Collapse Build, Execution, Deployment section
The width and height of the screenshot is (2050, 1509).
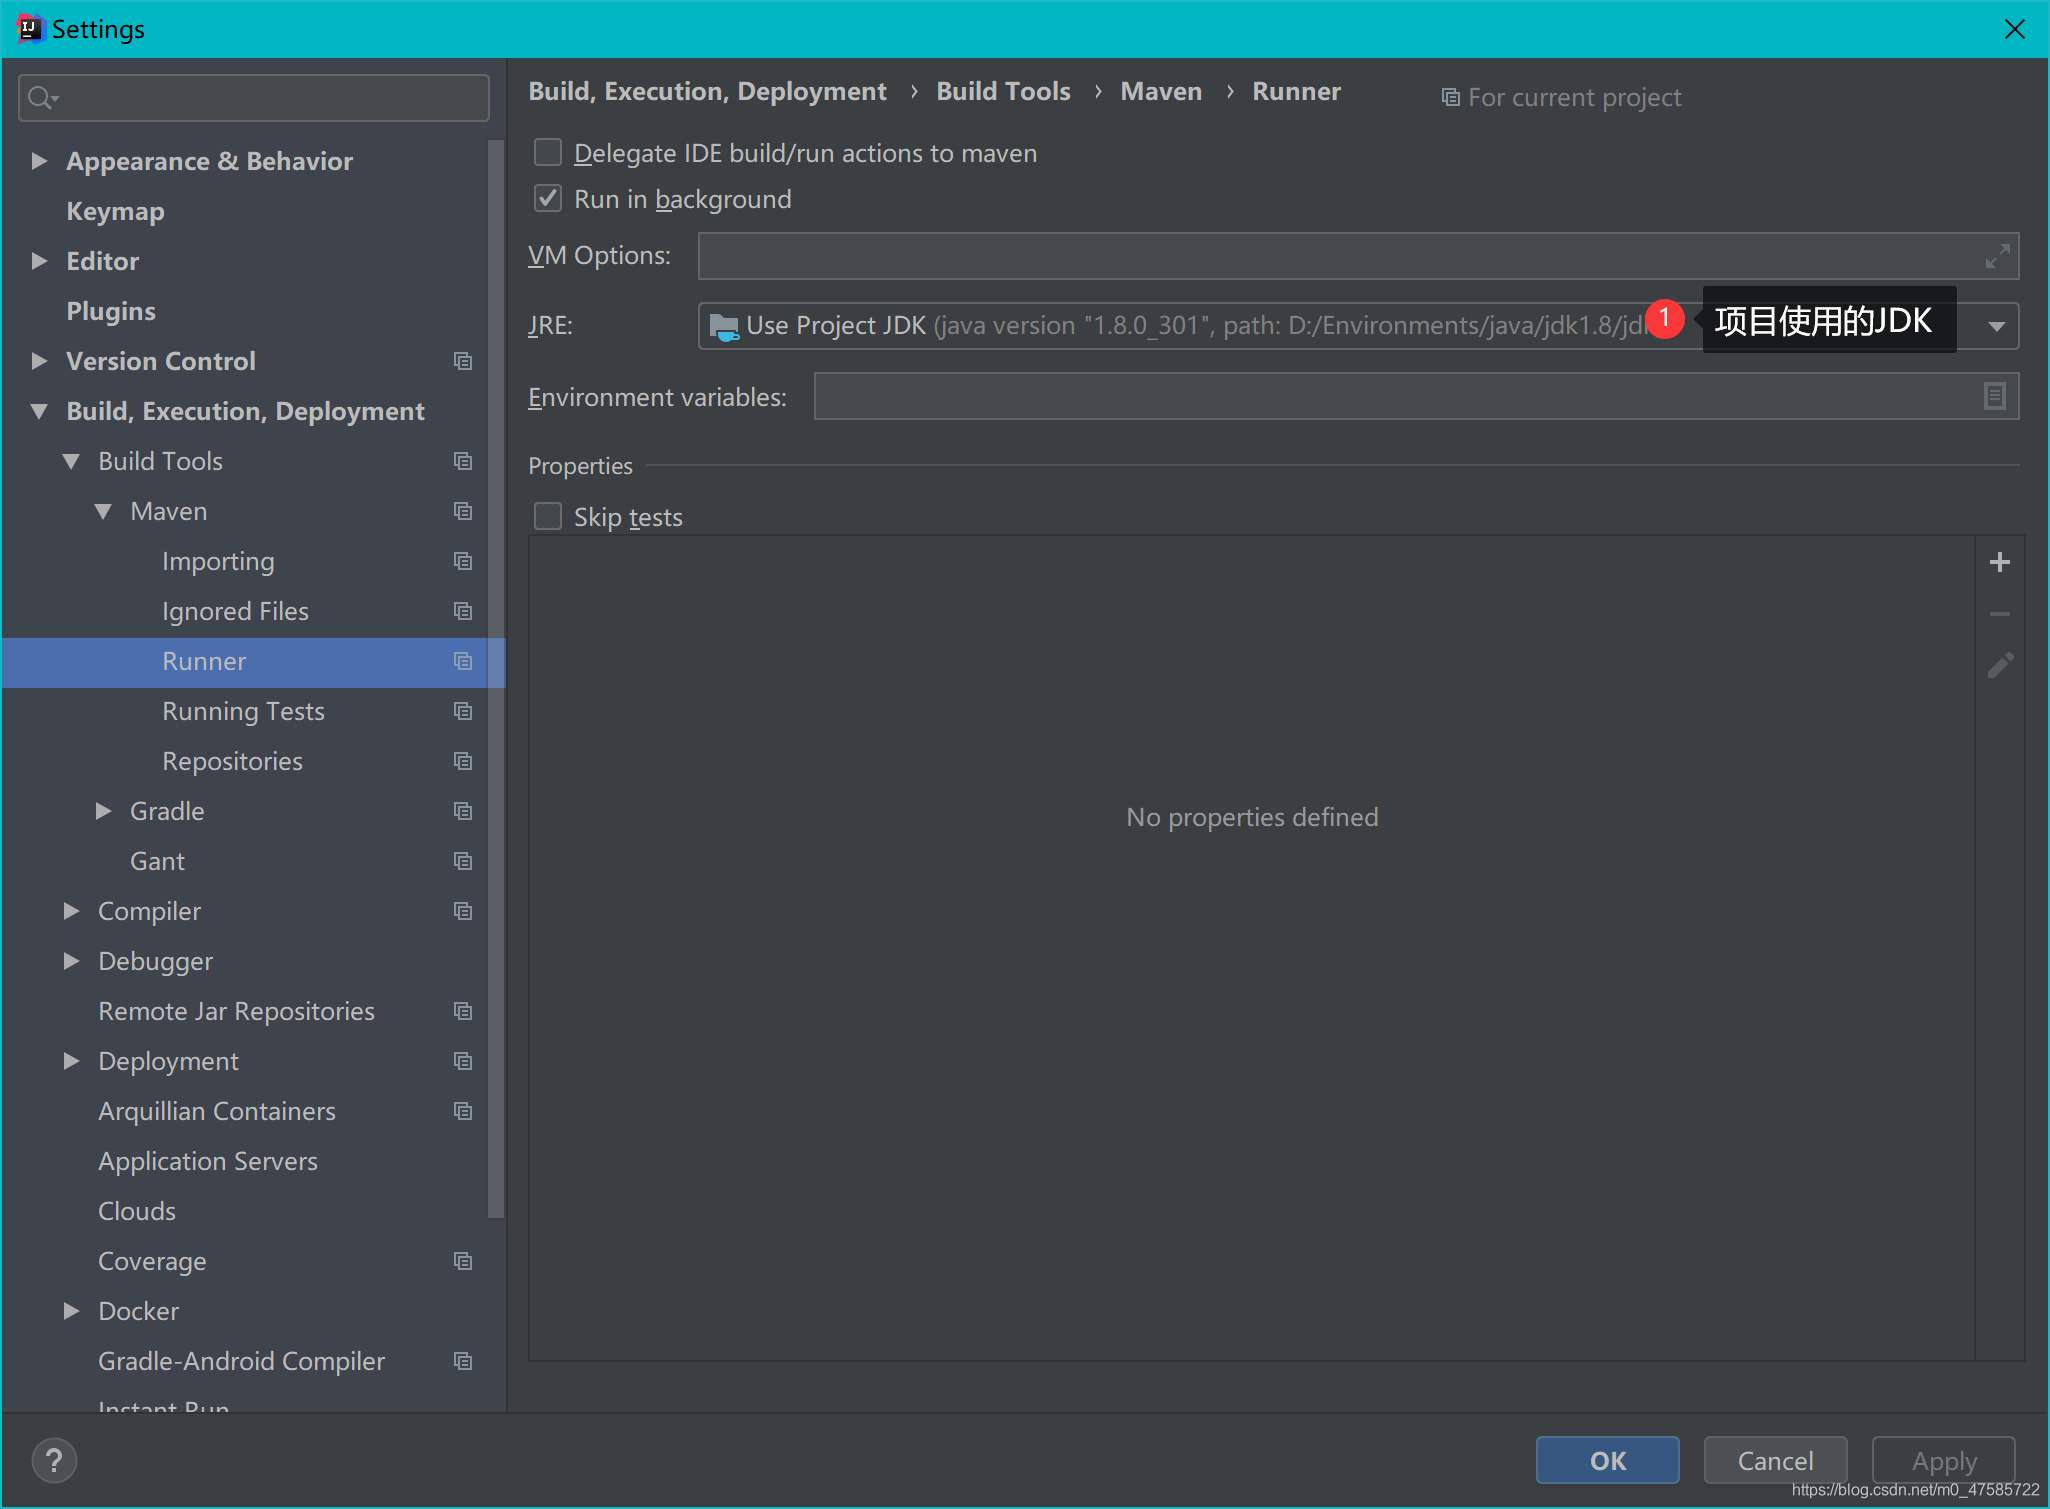pos(39,411)
